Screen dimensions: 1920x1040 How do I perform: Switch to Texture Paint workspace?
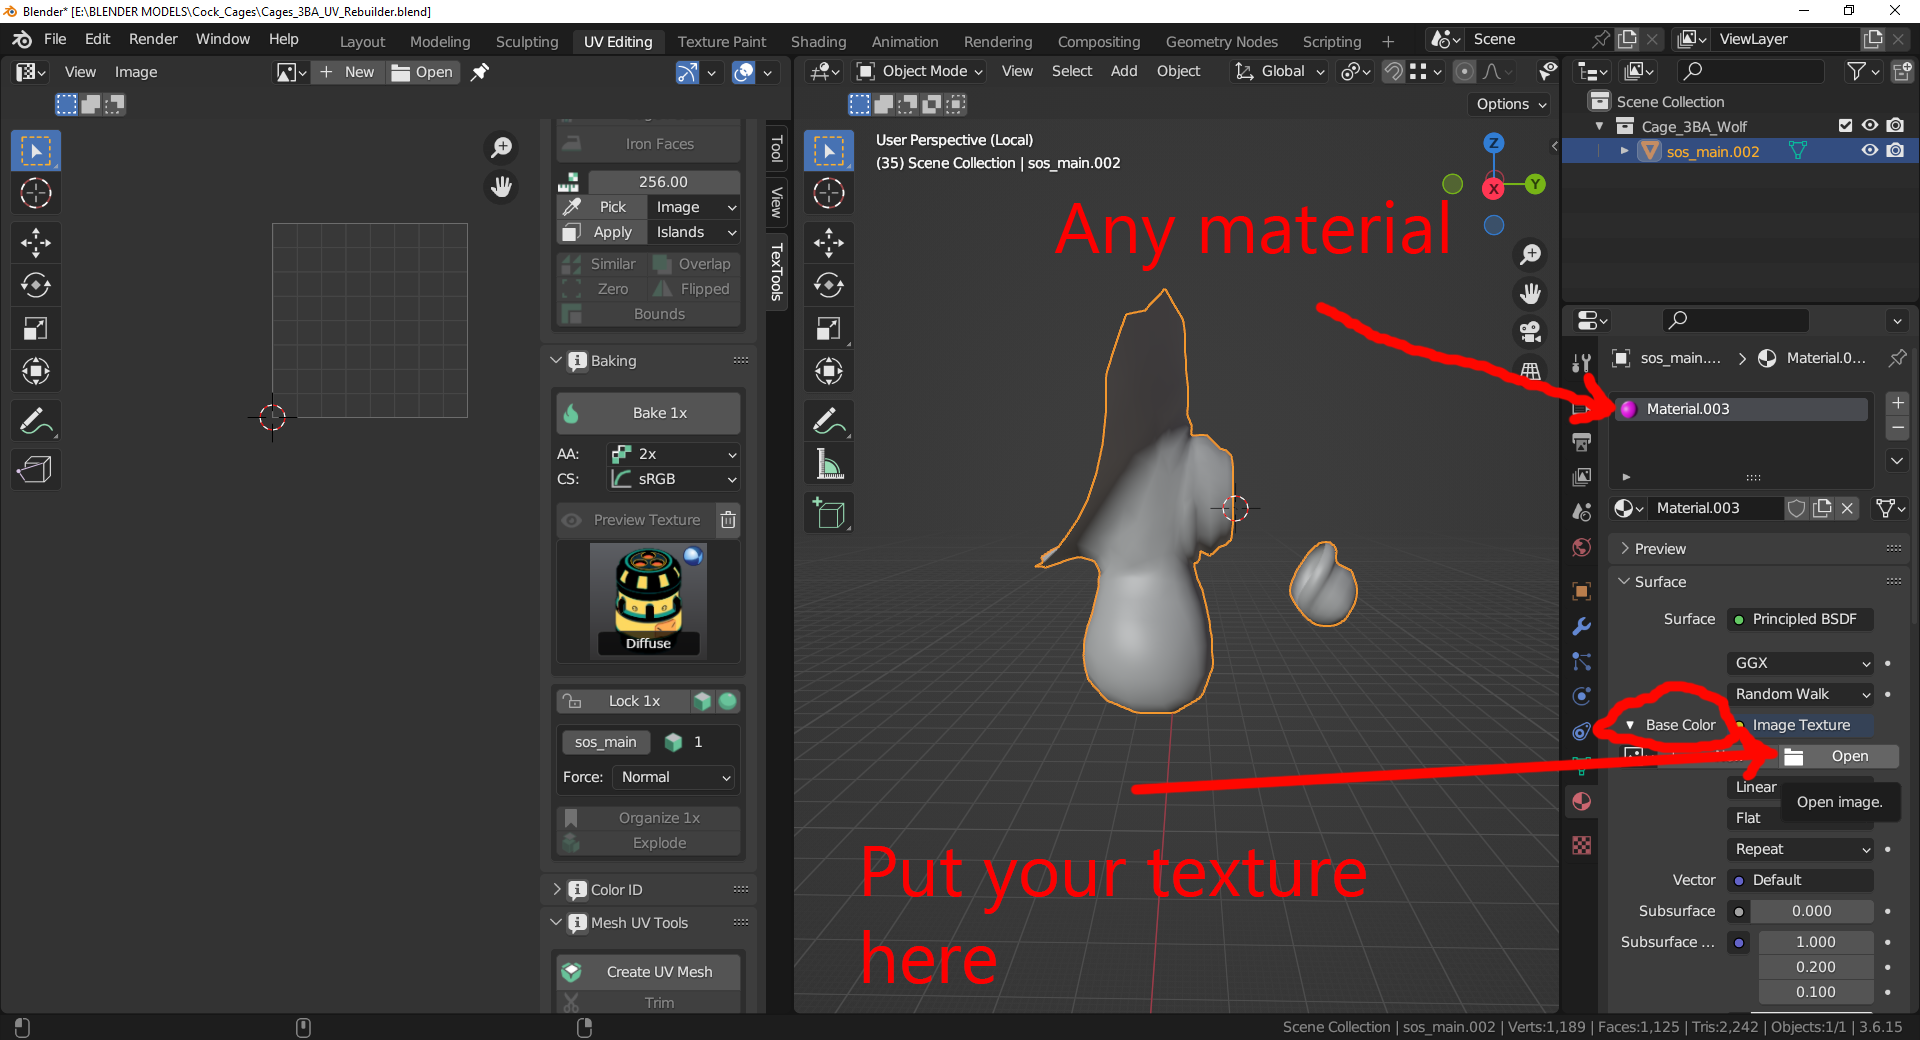(721, 41)
